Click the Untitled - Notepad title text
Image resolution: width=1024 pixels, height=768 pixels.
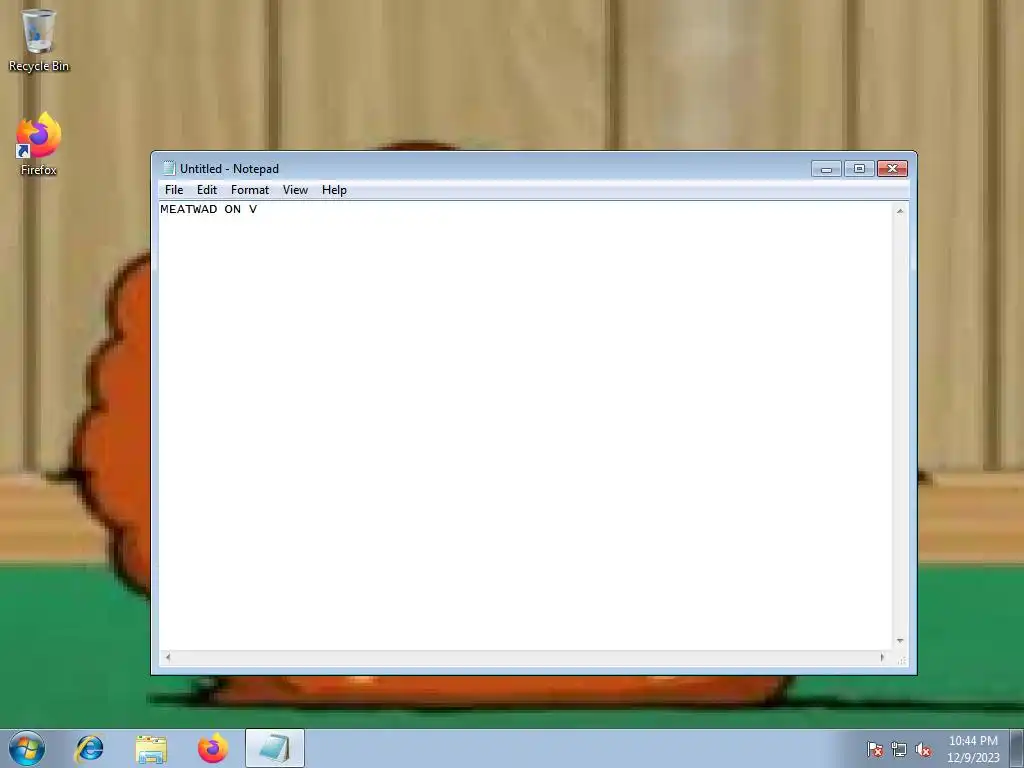coord(229,169)
